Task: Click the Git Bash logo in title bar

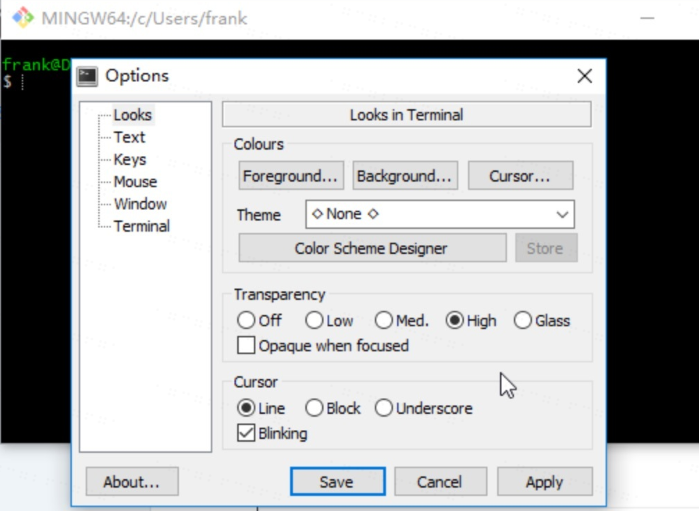Action: click(x=23, y=18)
